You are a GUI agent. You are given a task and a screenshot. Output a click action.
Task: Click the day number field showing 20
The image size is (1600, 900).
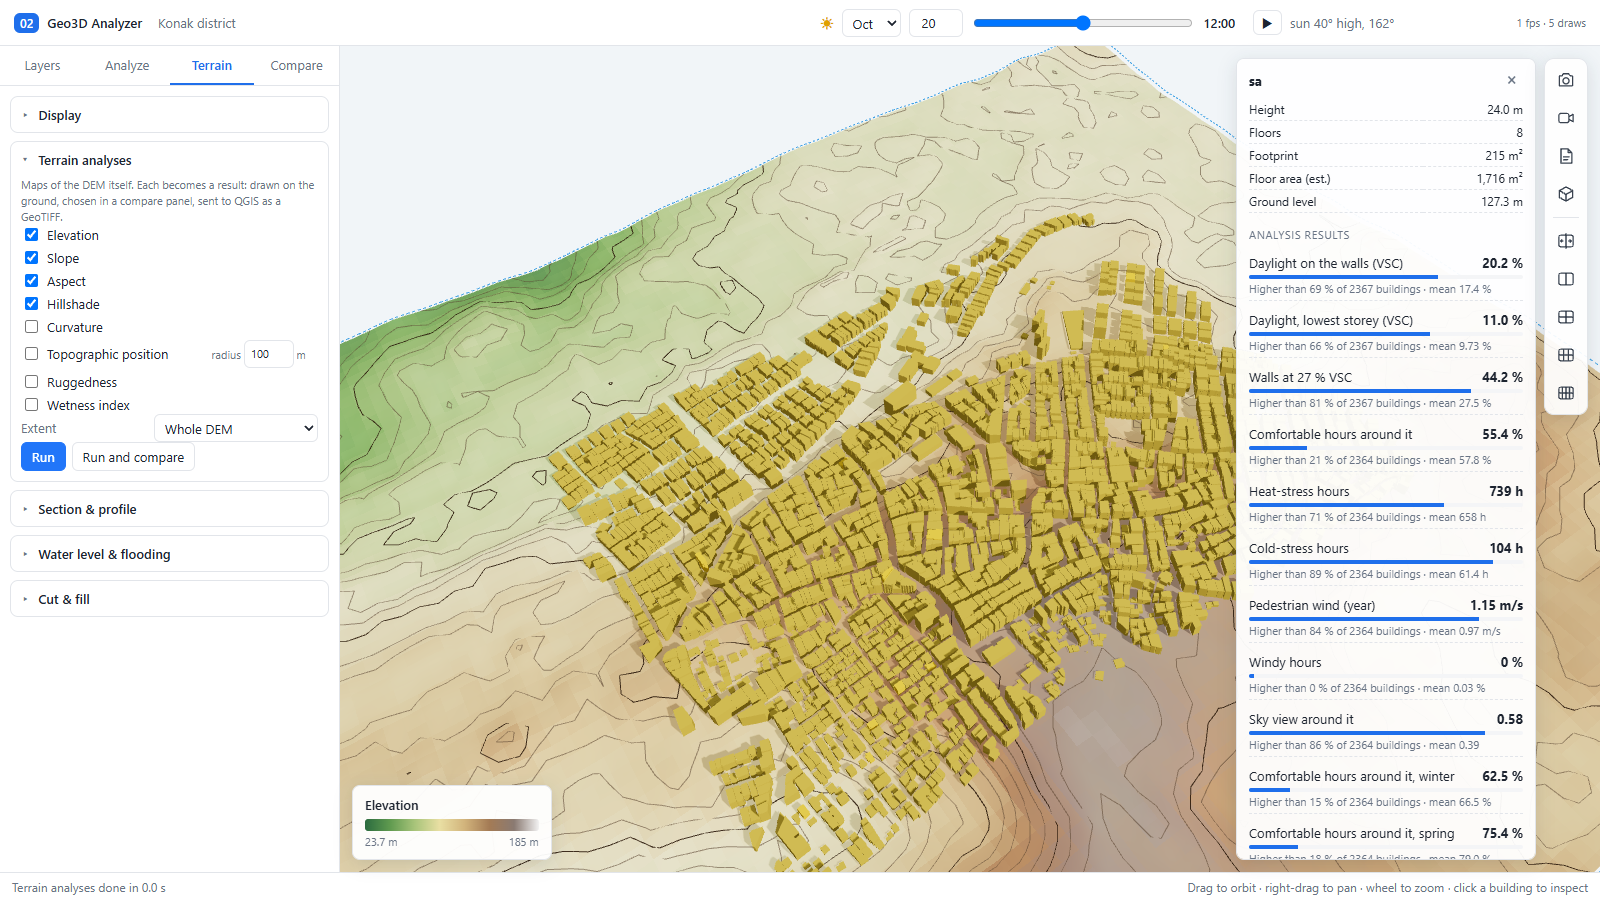click(x=935, y=23)
